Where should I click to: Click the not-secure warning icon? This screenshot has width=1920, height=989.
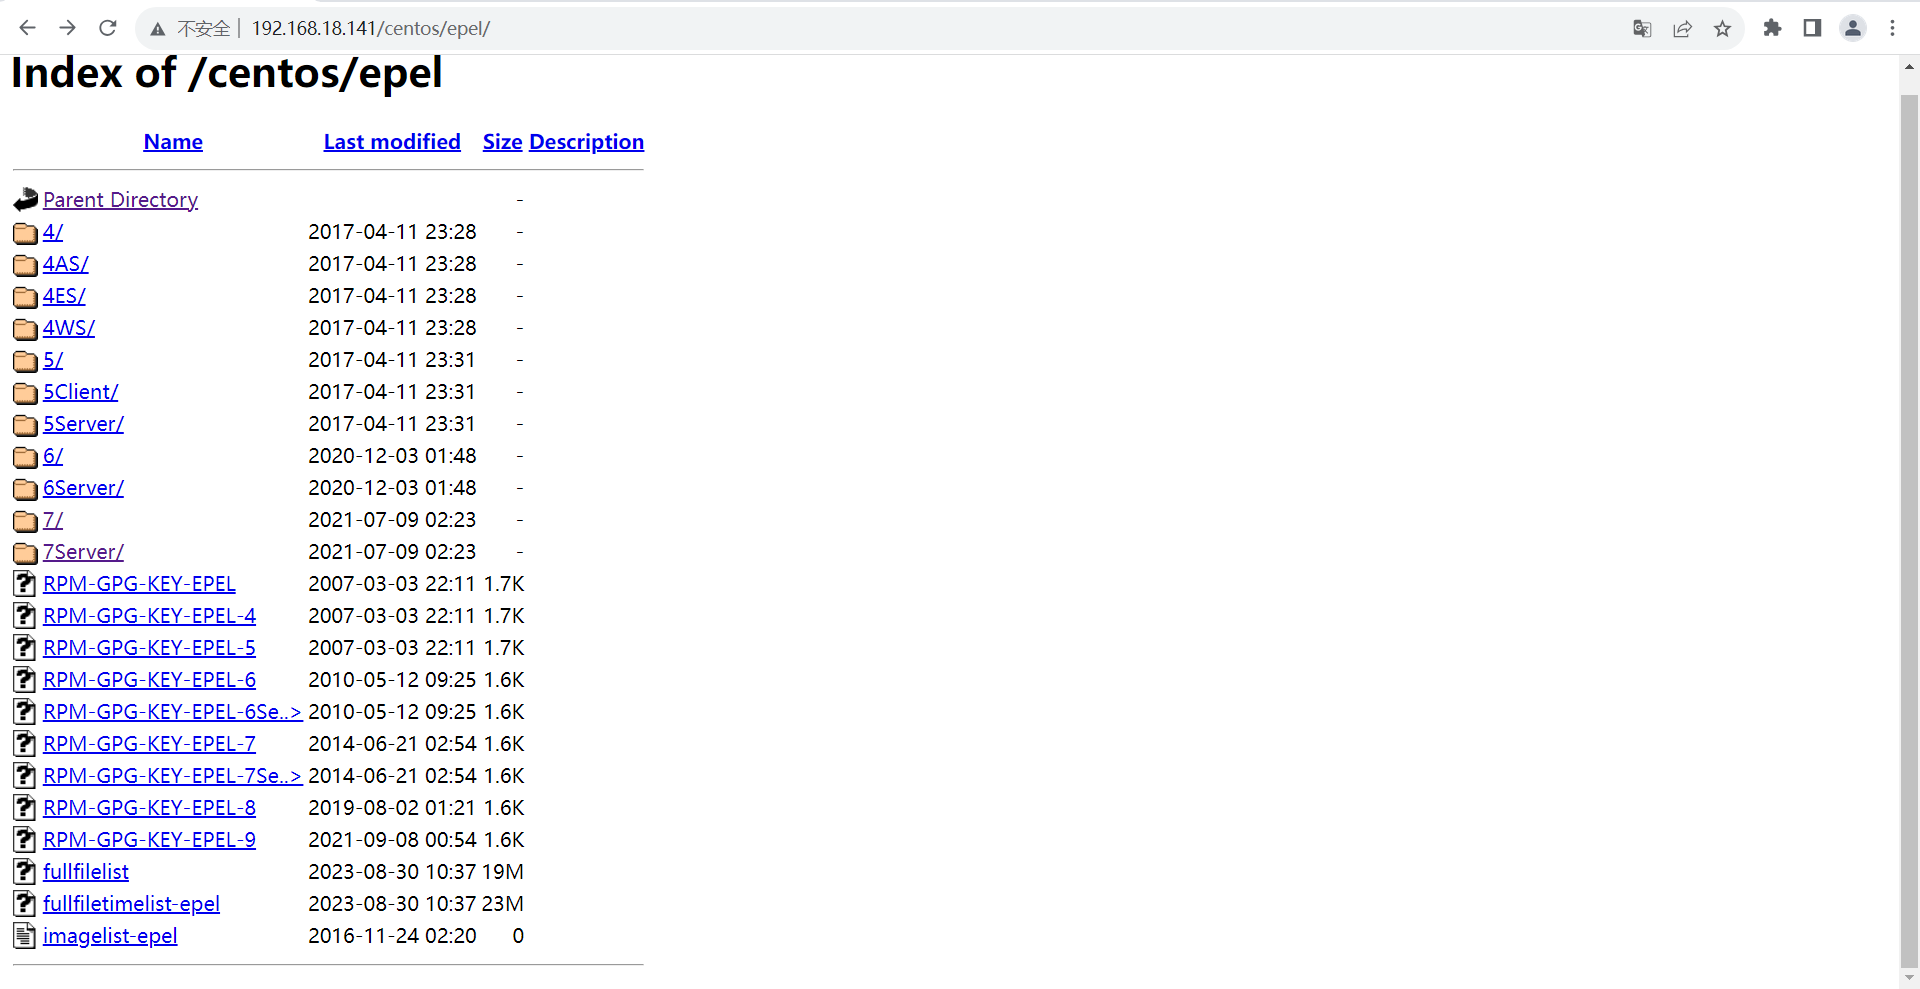pos(158,29)
